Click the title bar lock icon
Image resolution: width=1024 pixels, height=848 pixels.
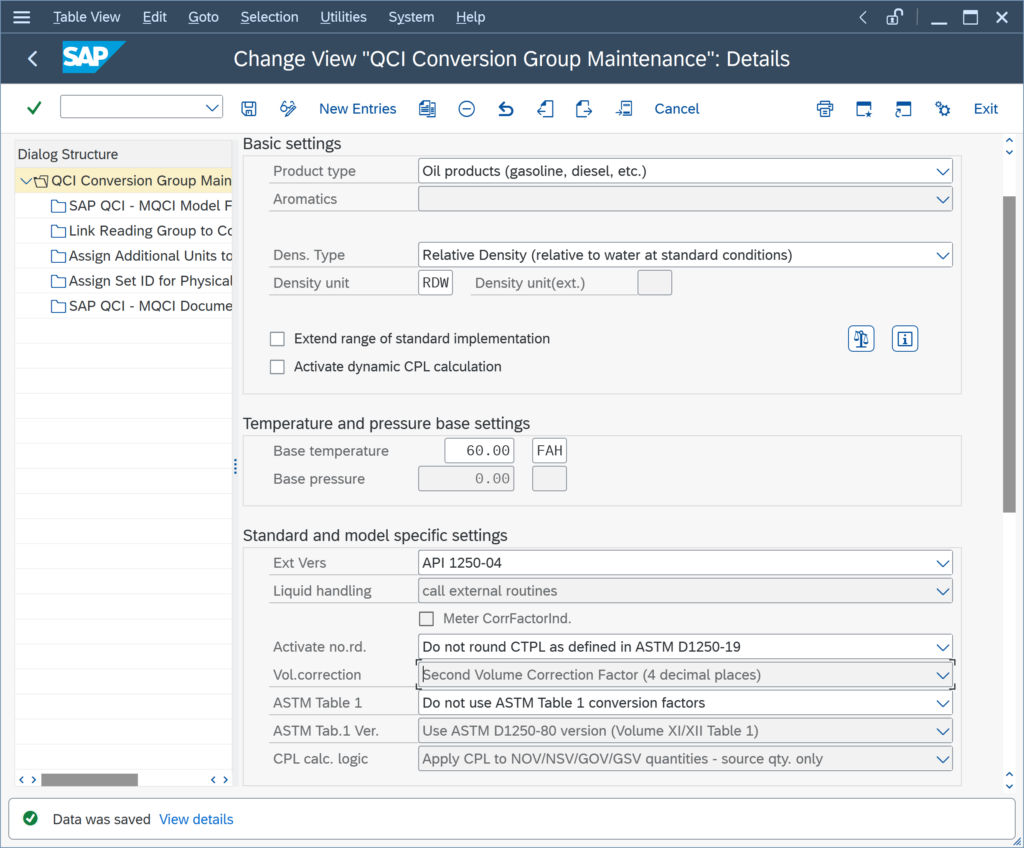(x=894, y=17)
